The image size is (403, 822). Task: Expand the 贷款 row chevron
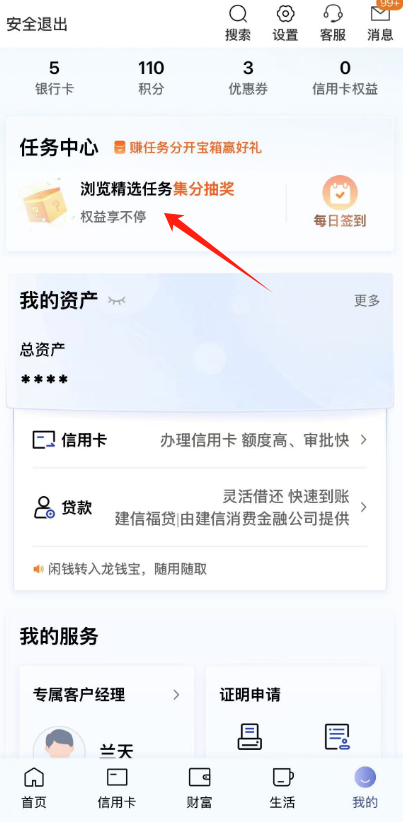pyautogui.click(x=363, y=507)
